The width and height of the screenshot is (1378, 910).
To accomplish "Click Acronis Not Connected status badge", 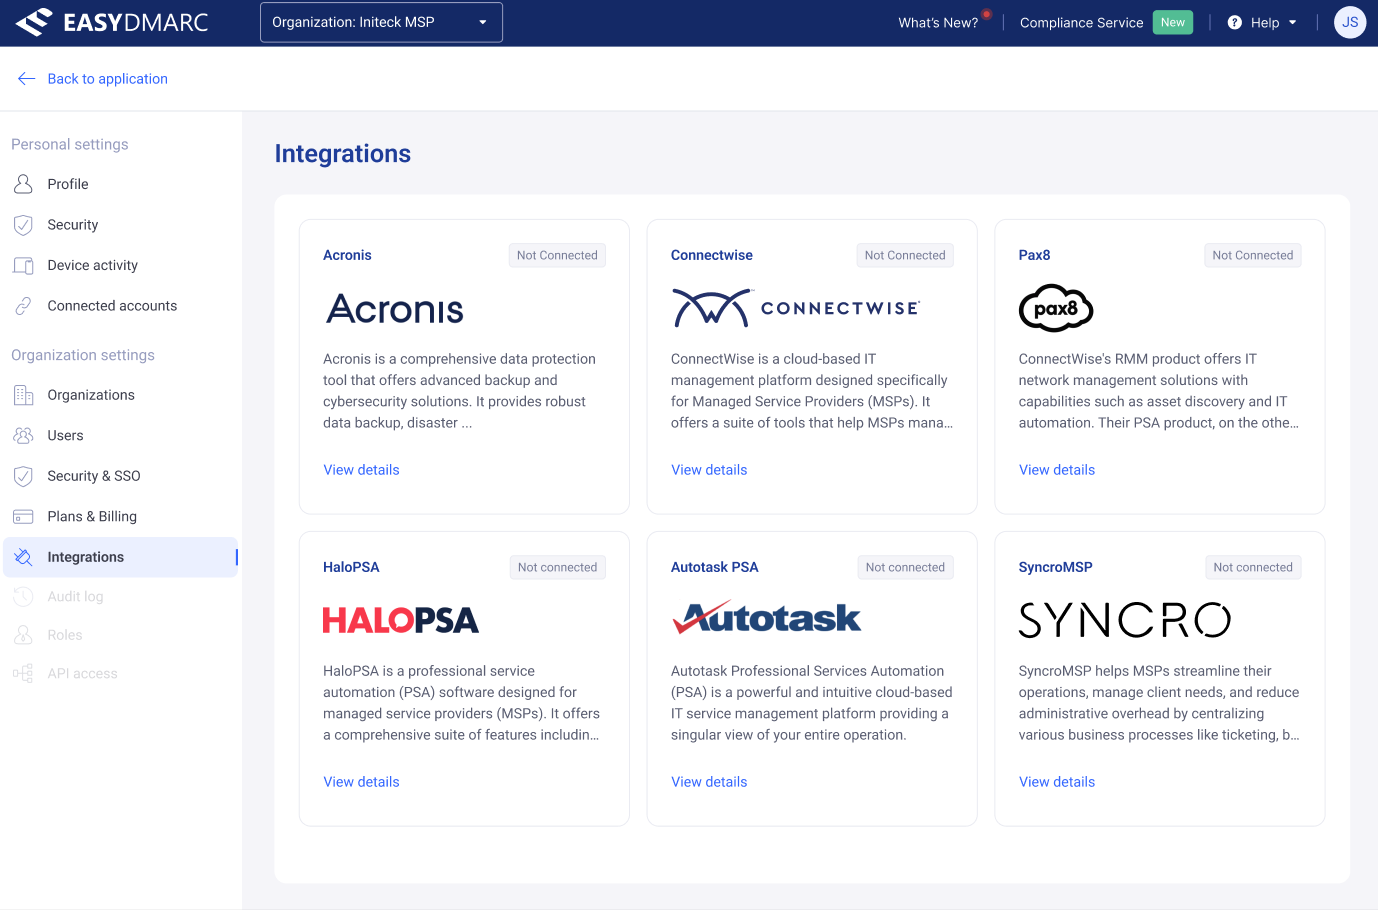I will coord(557,255).
